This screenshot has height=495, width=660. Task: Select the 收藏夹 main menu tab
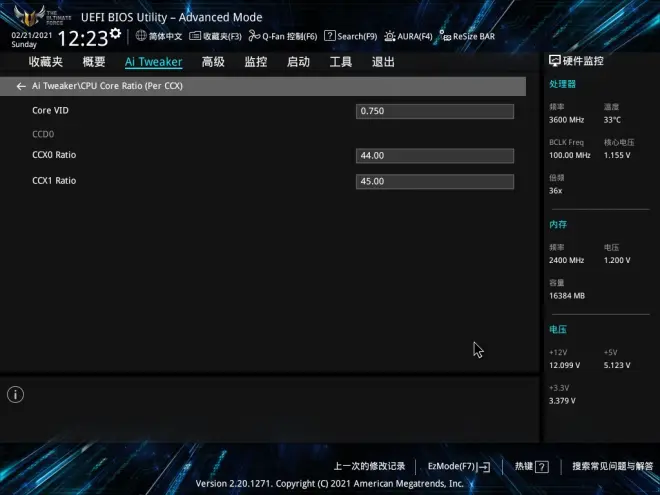46,62
